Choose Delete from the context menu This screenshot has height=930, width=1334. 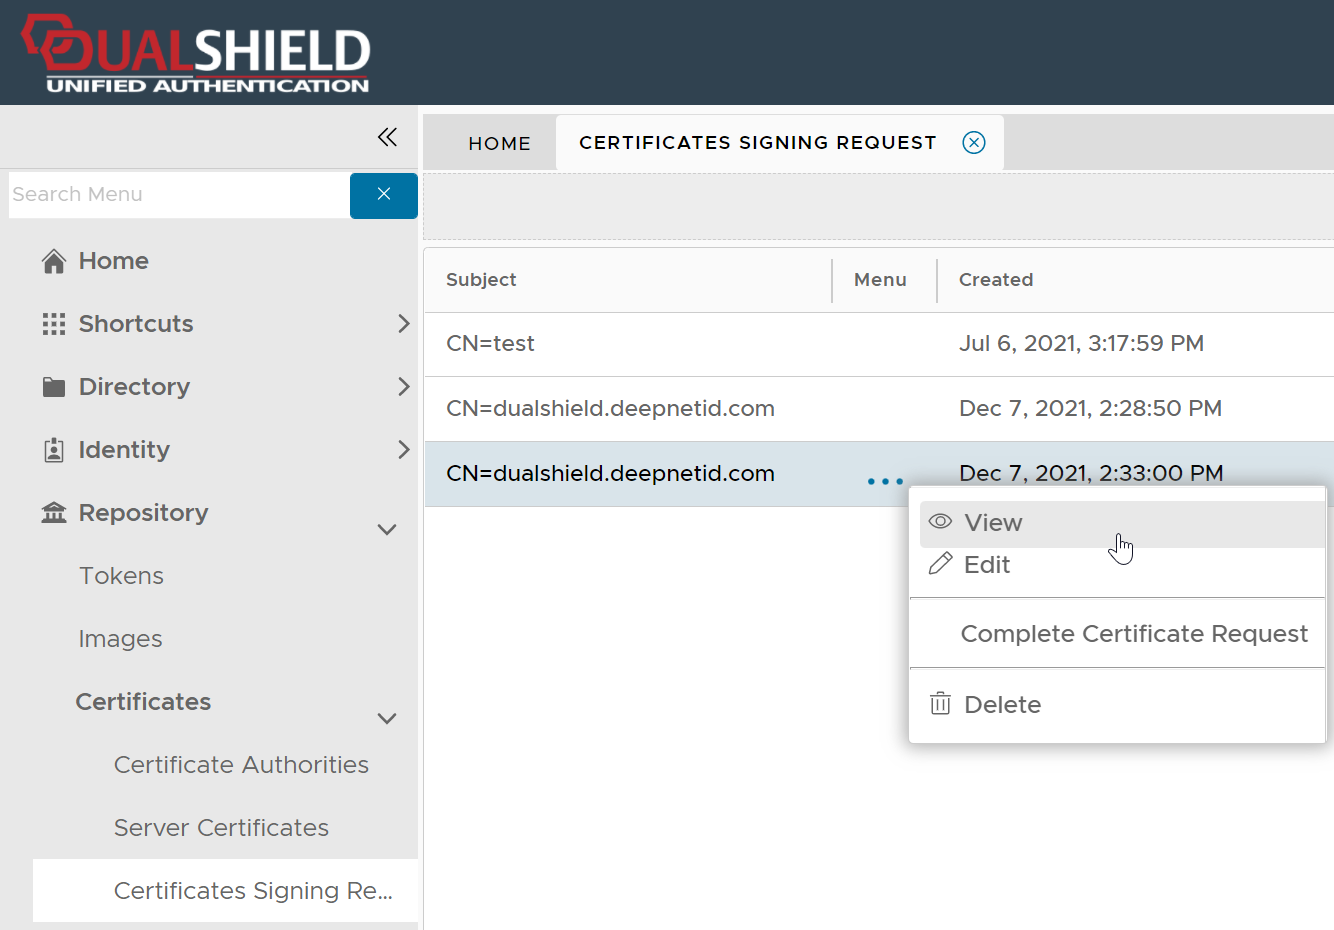[x=1002, y=705]
